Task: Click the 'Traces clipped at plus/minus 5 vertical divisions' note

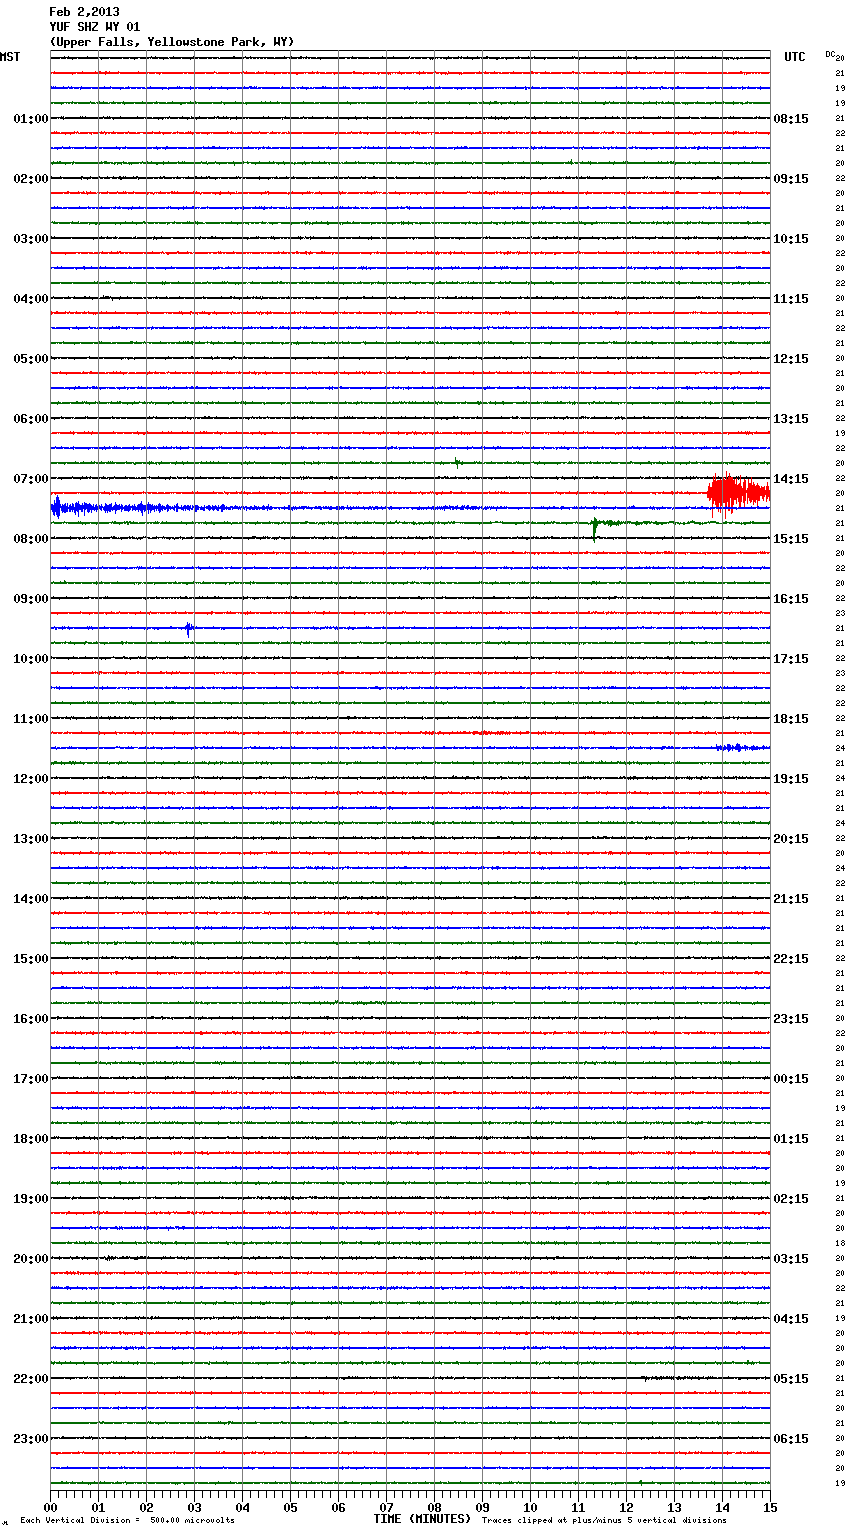Action: pos(604,1521)
